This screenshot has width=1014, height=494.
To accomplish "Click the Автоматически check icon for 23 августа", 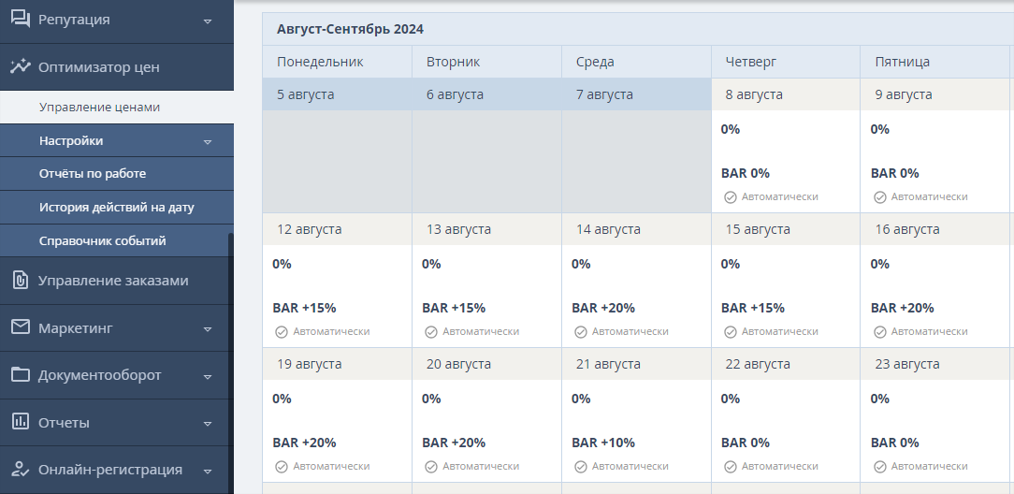I will point(879,467).
